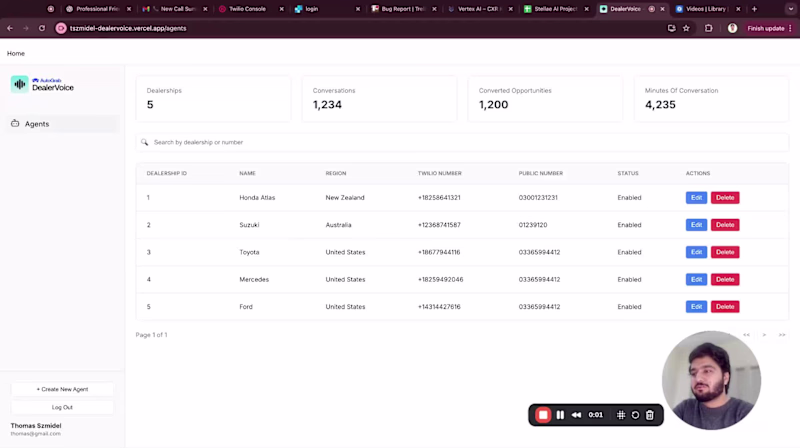Edit the Ford dealership
The width and height of the screenshot is (800, 448).
696,307
